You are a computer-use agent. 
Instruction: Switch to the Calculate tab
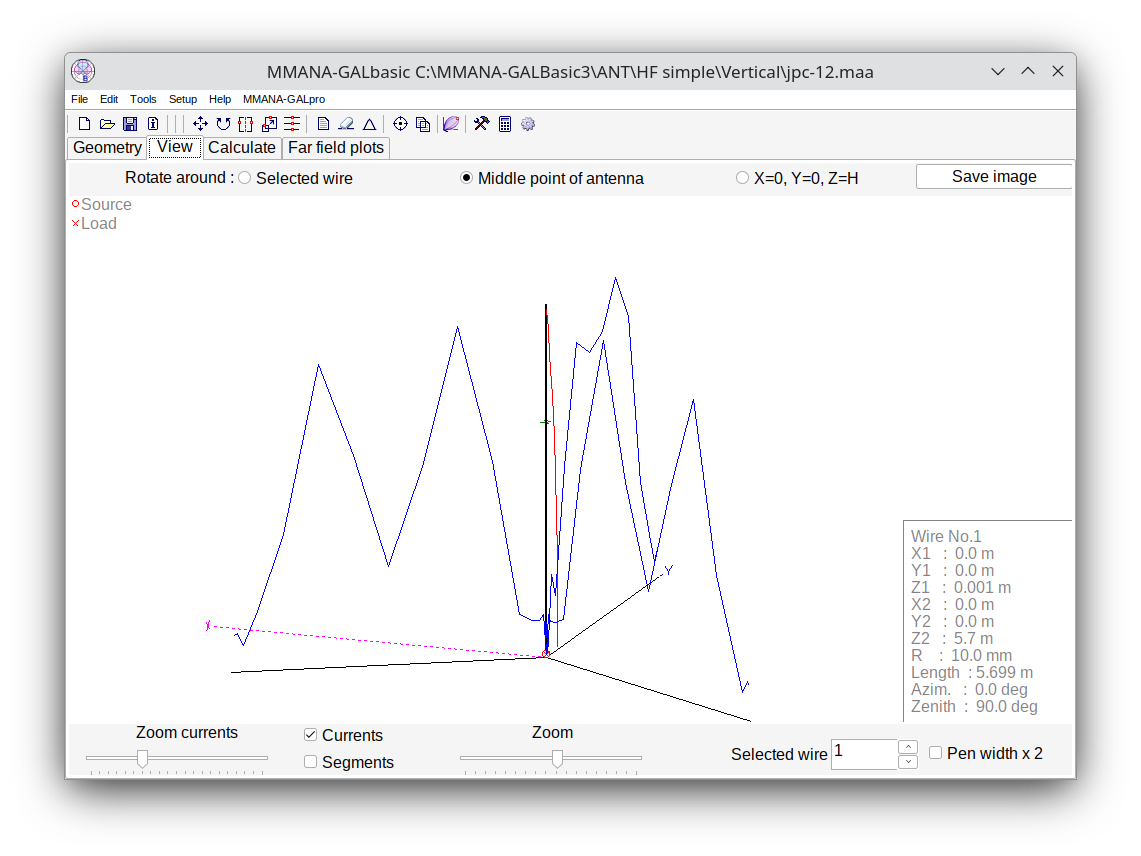pyautogui.click(x=242, y=148)
